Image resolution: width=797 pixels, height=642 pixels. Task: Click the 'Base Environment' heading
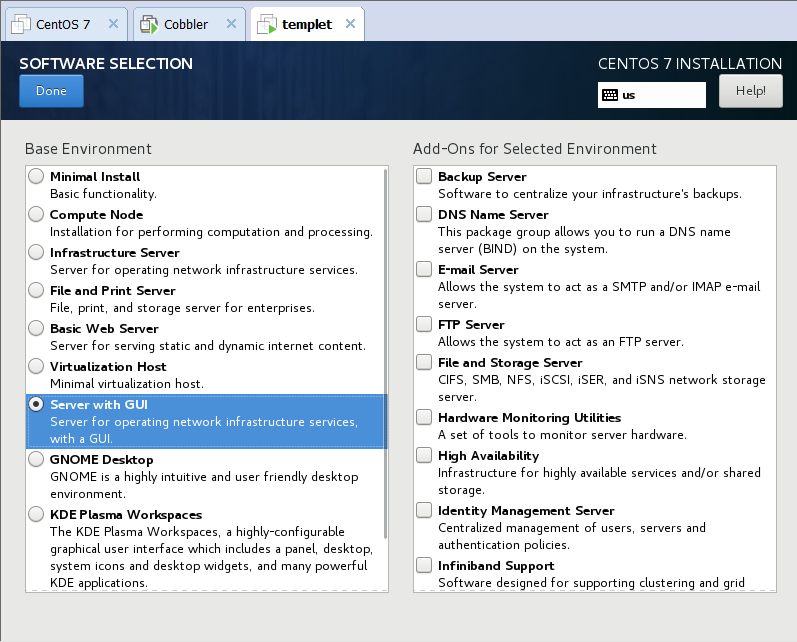pos(88,149)
